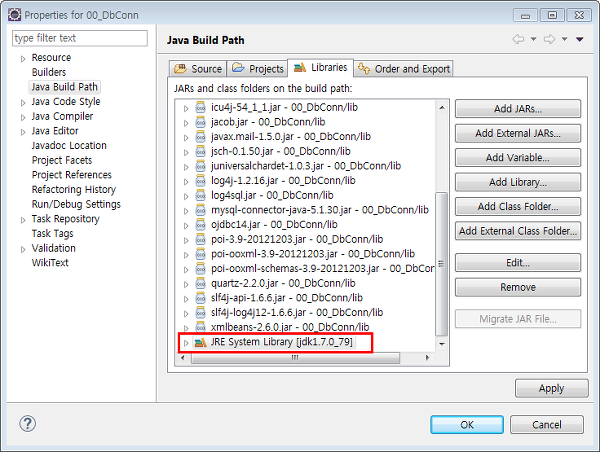This screenshot has width=600, height=452.
Task: Open the Run/Debug Settings page
Action: (76, 204)
